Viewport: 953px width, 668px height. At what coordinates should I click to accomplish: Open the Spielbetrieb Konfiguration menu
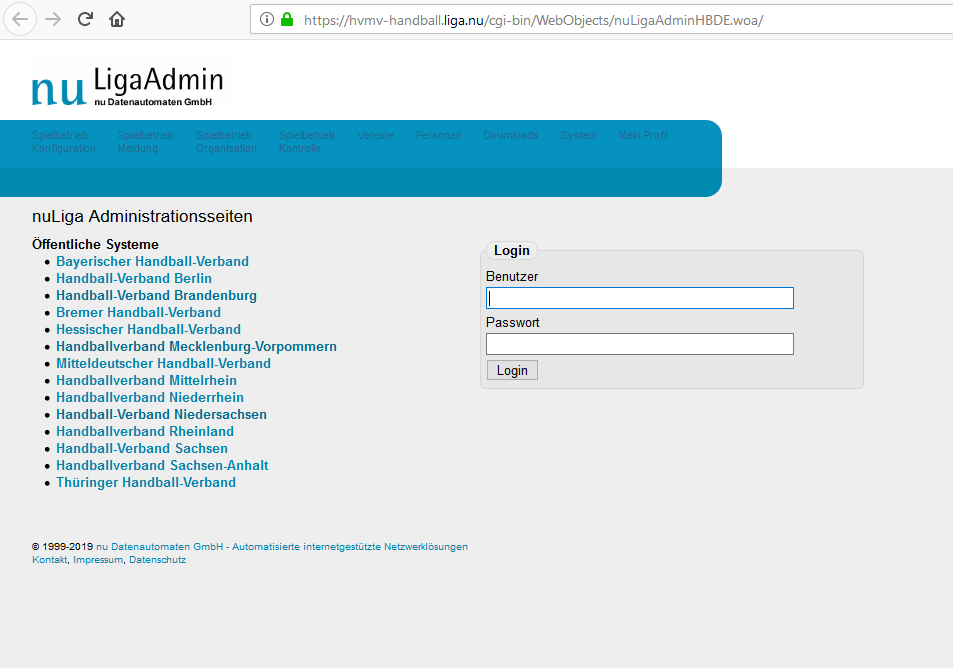(x=63, y=142)
